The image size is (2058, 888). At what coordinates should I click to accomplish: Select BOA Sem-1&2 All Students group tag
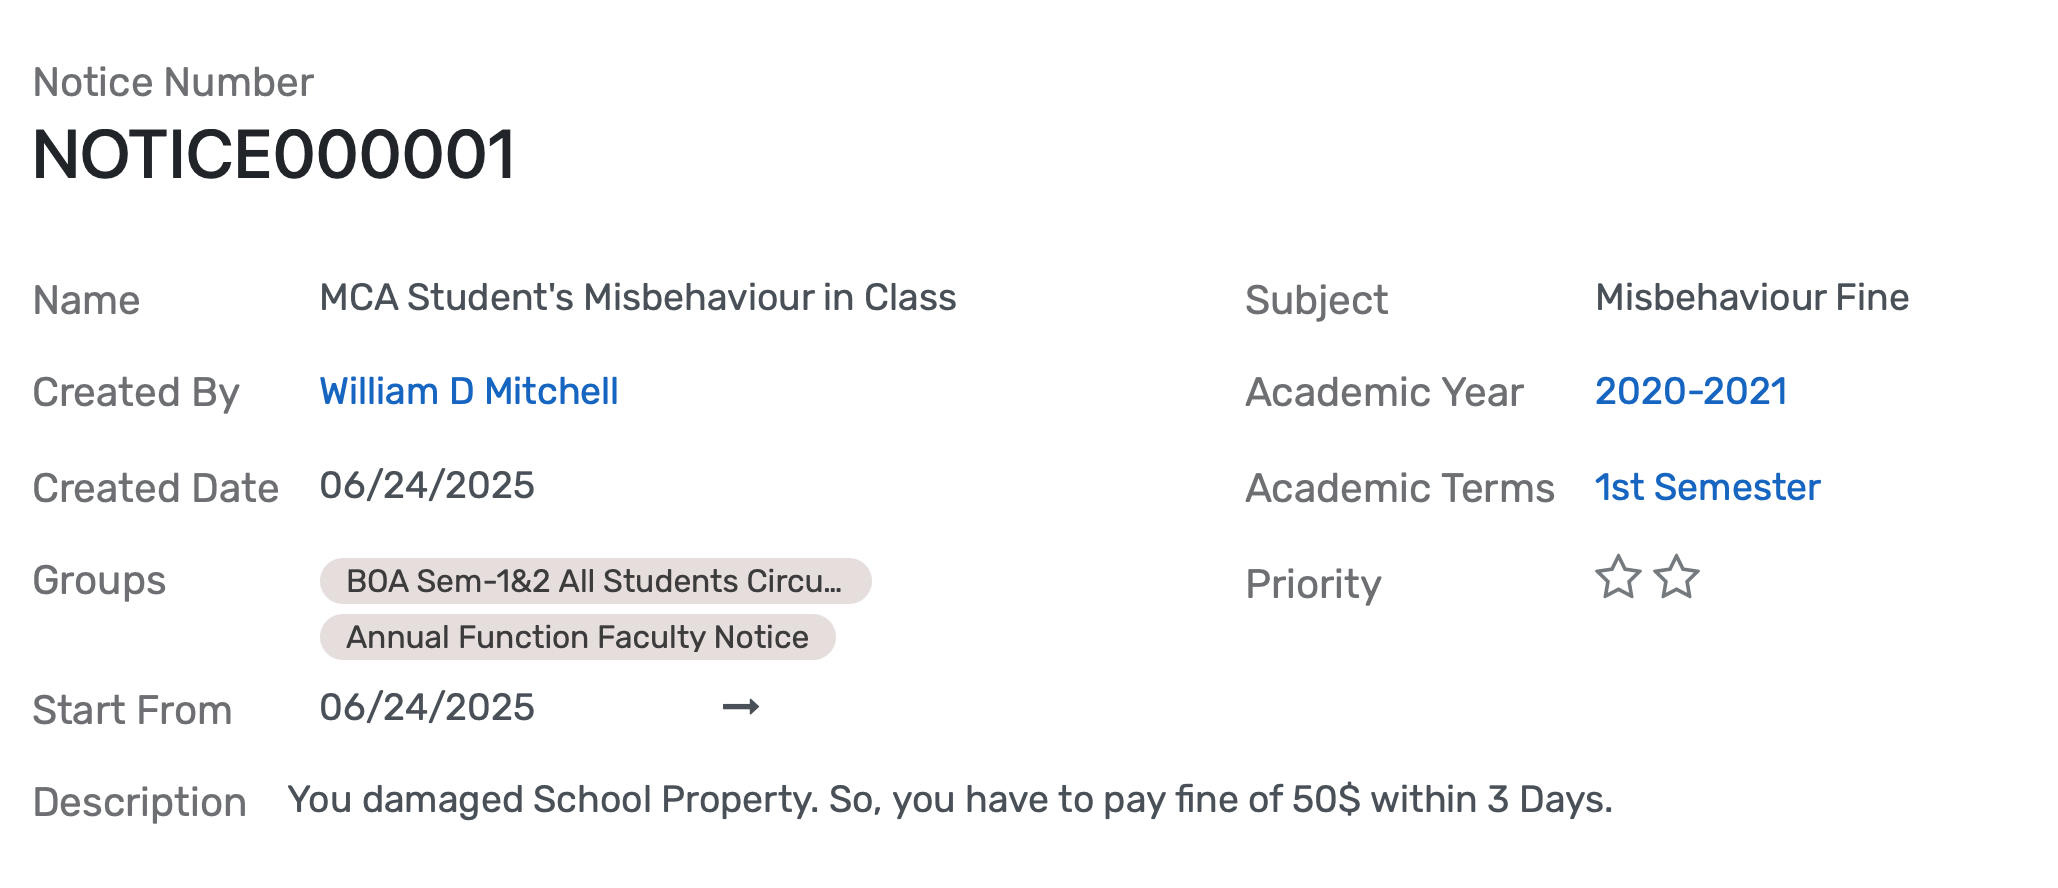594,581
